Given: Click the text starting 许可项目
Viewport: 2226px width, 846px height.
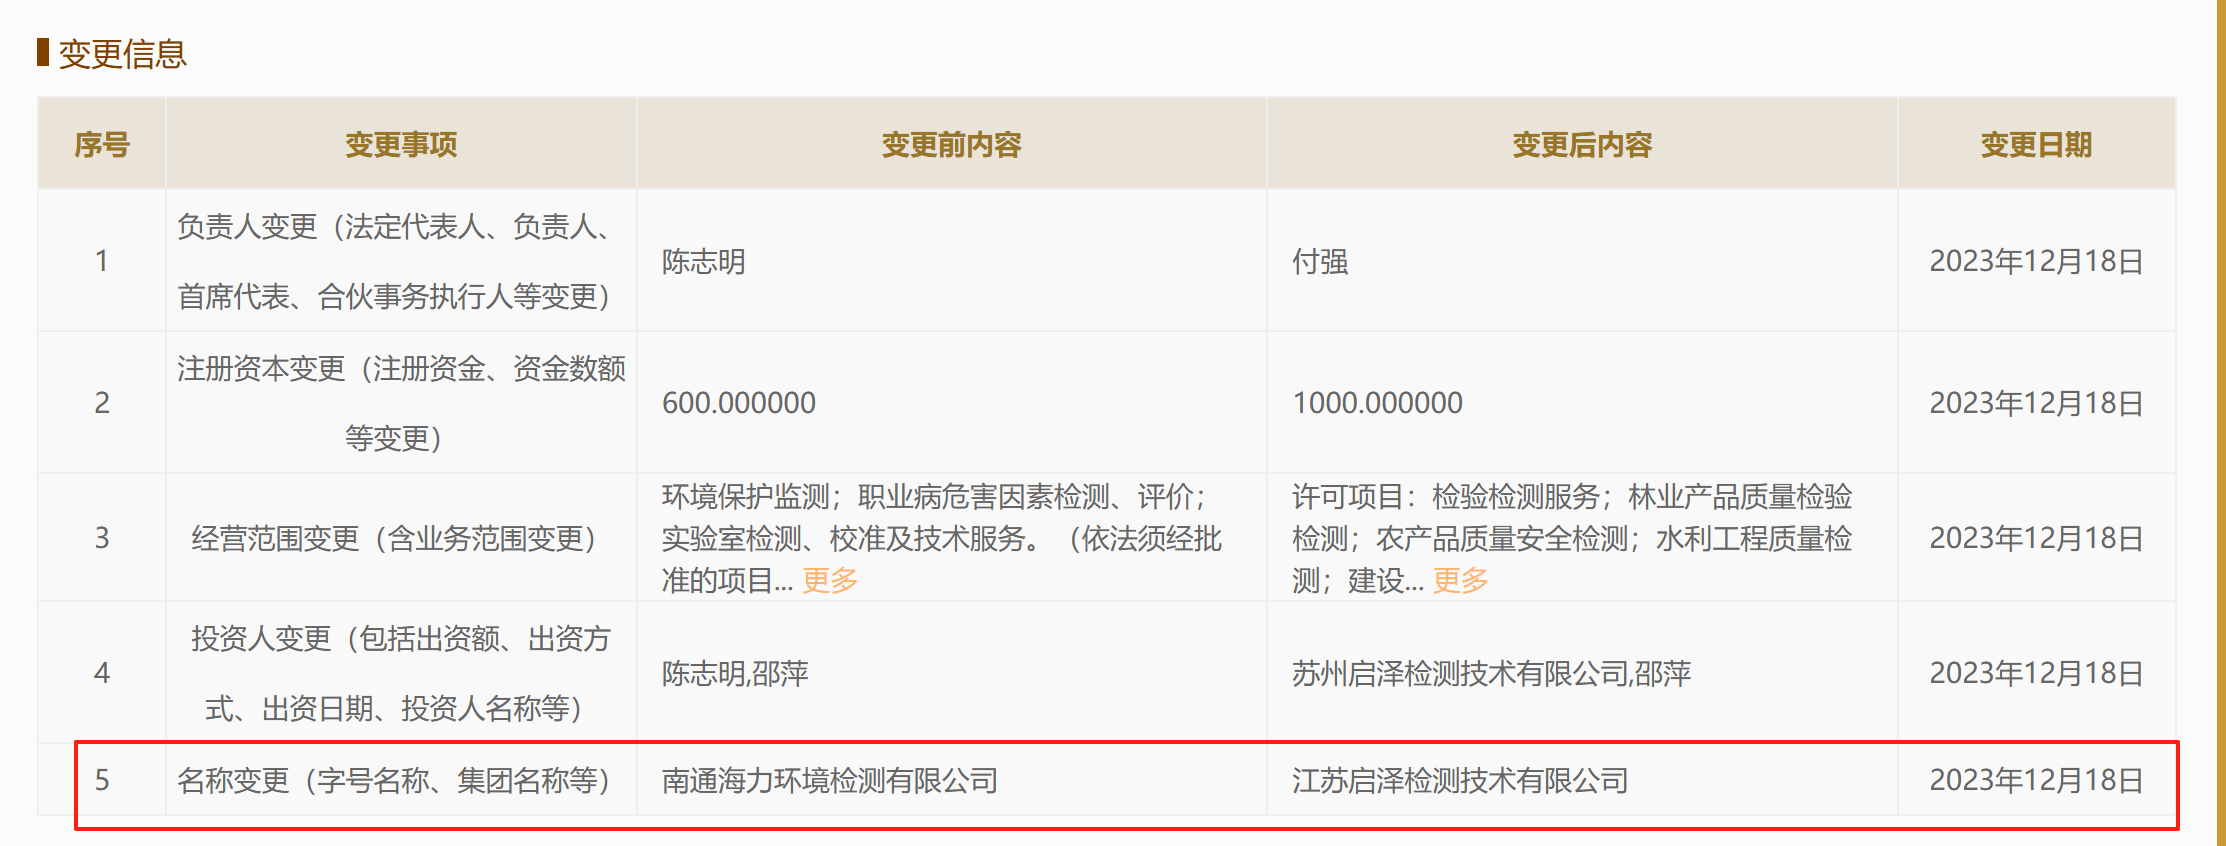Looking at the screenshot, I should pyautogui.click(x=1572, y=538).
